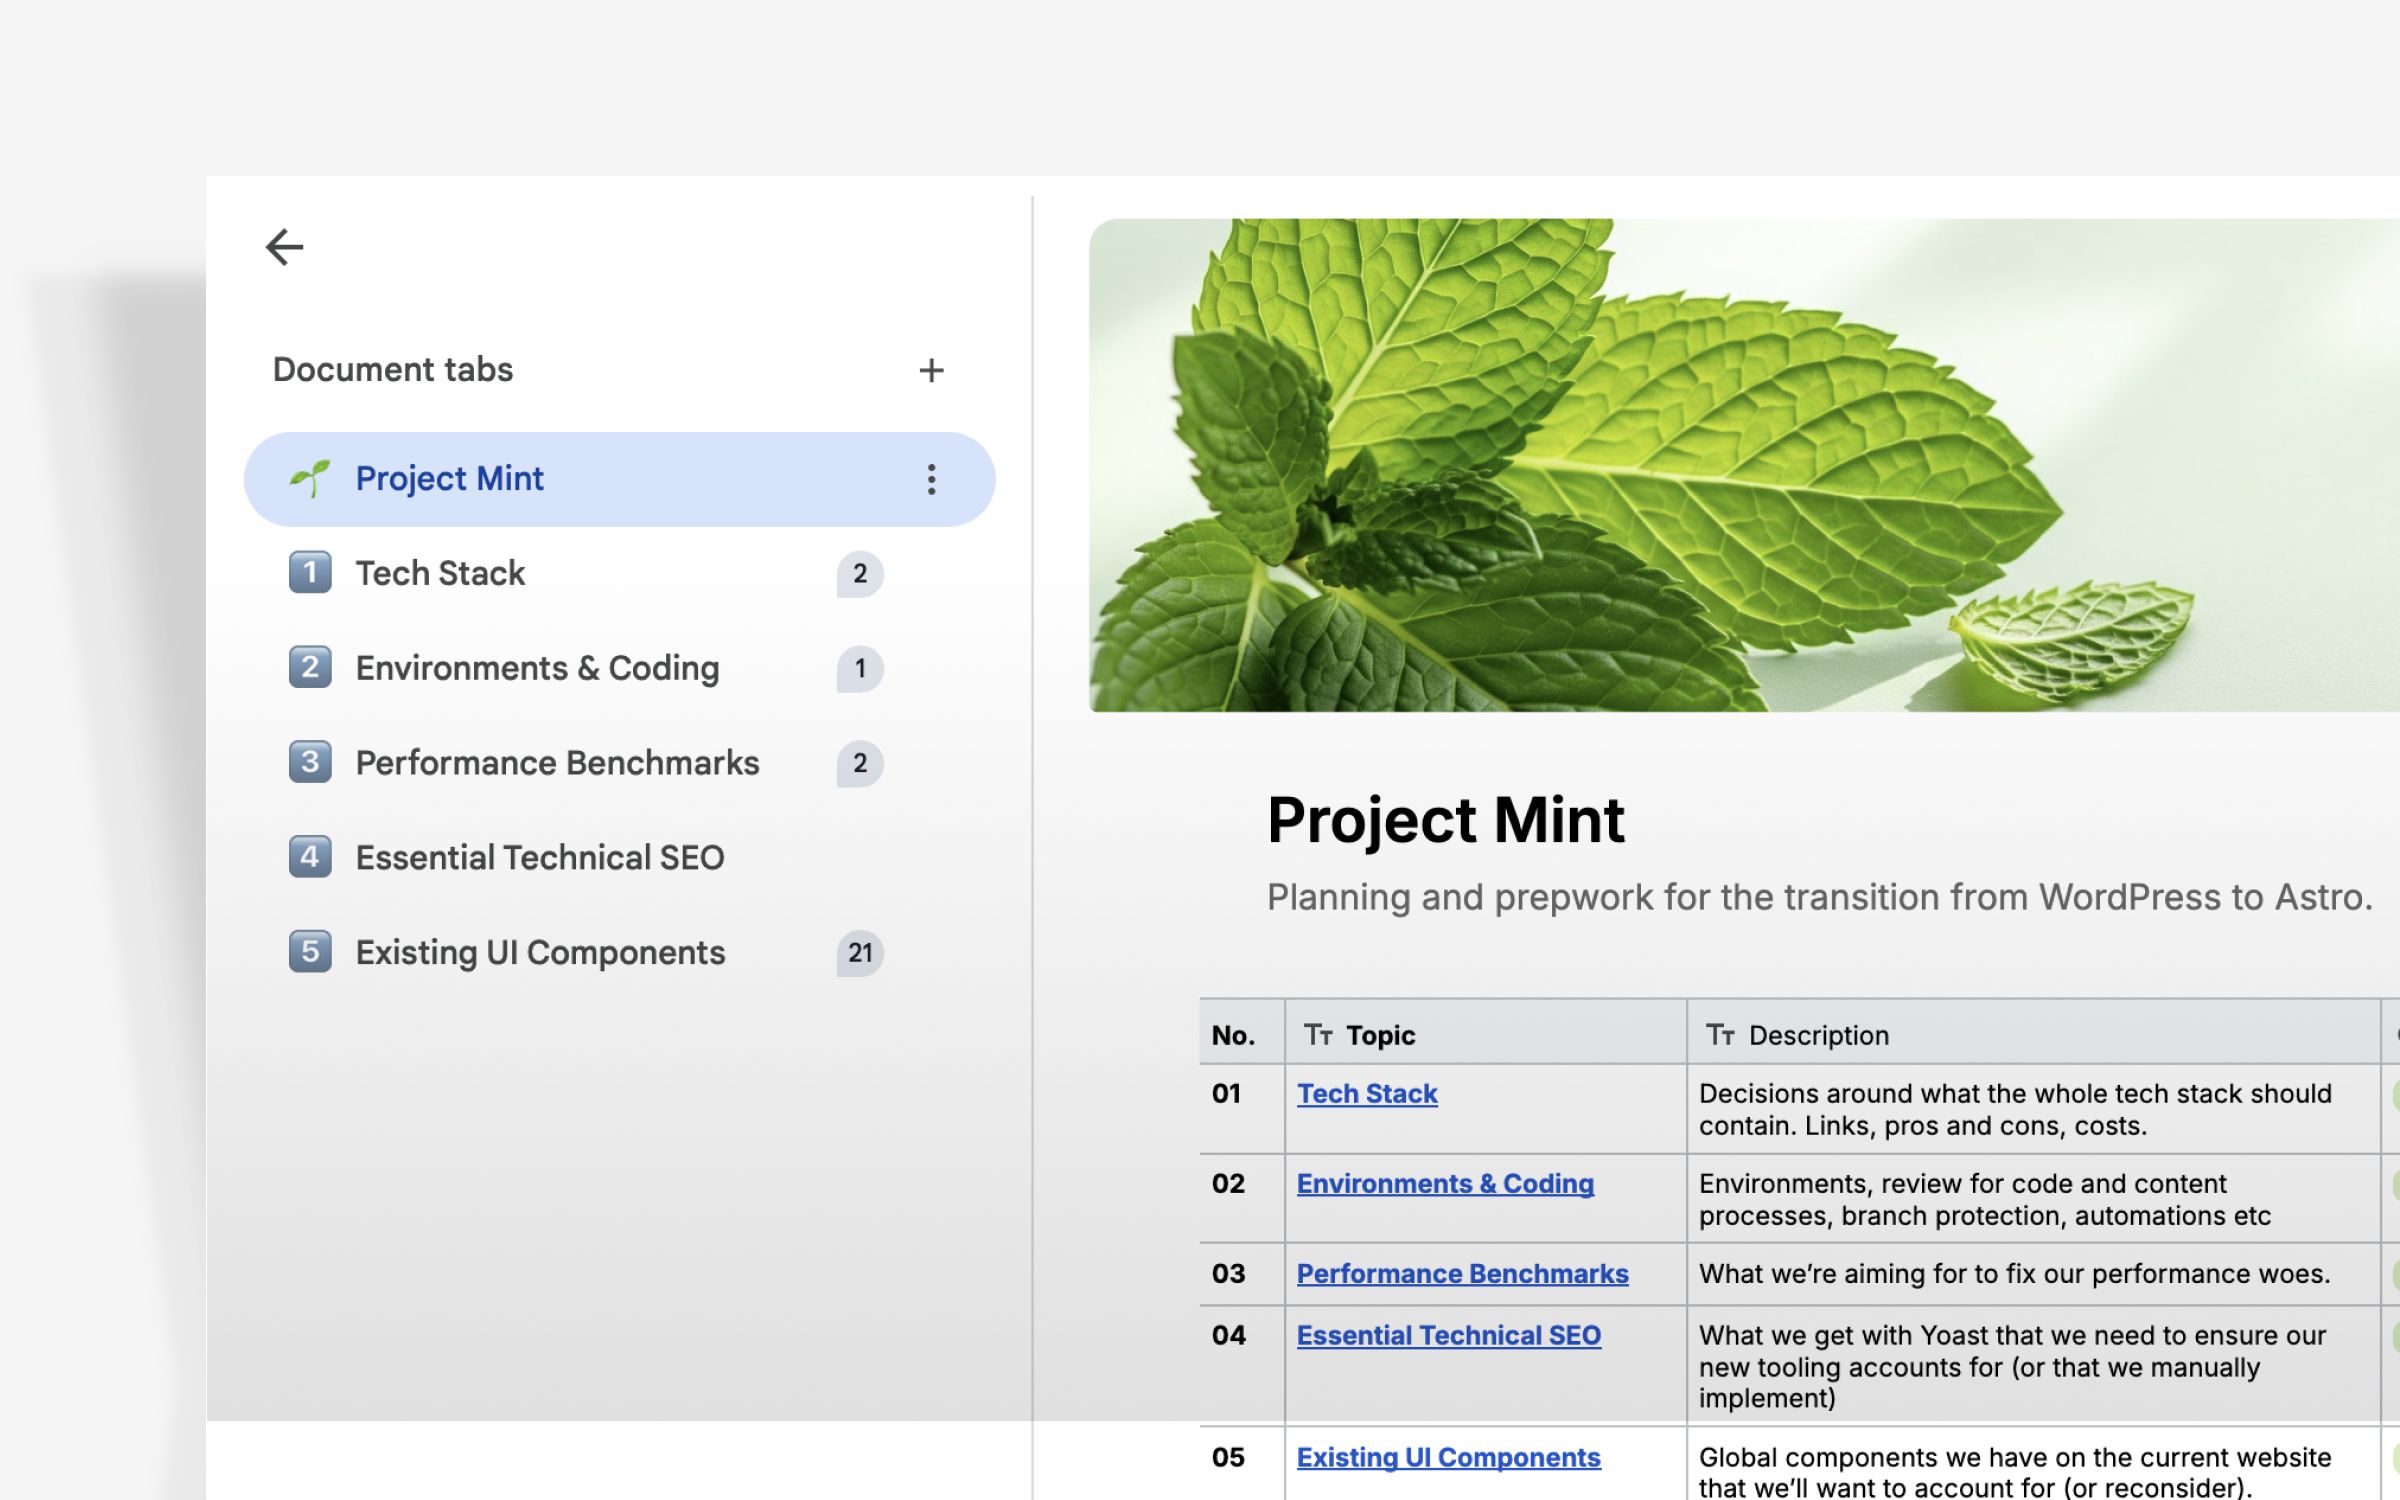
Task: Click the seedling emoji on Project Mint tab
Action: pyautogui.click(x=310, y=478)
